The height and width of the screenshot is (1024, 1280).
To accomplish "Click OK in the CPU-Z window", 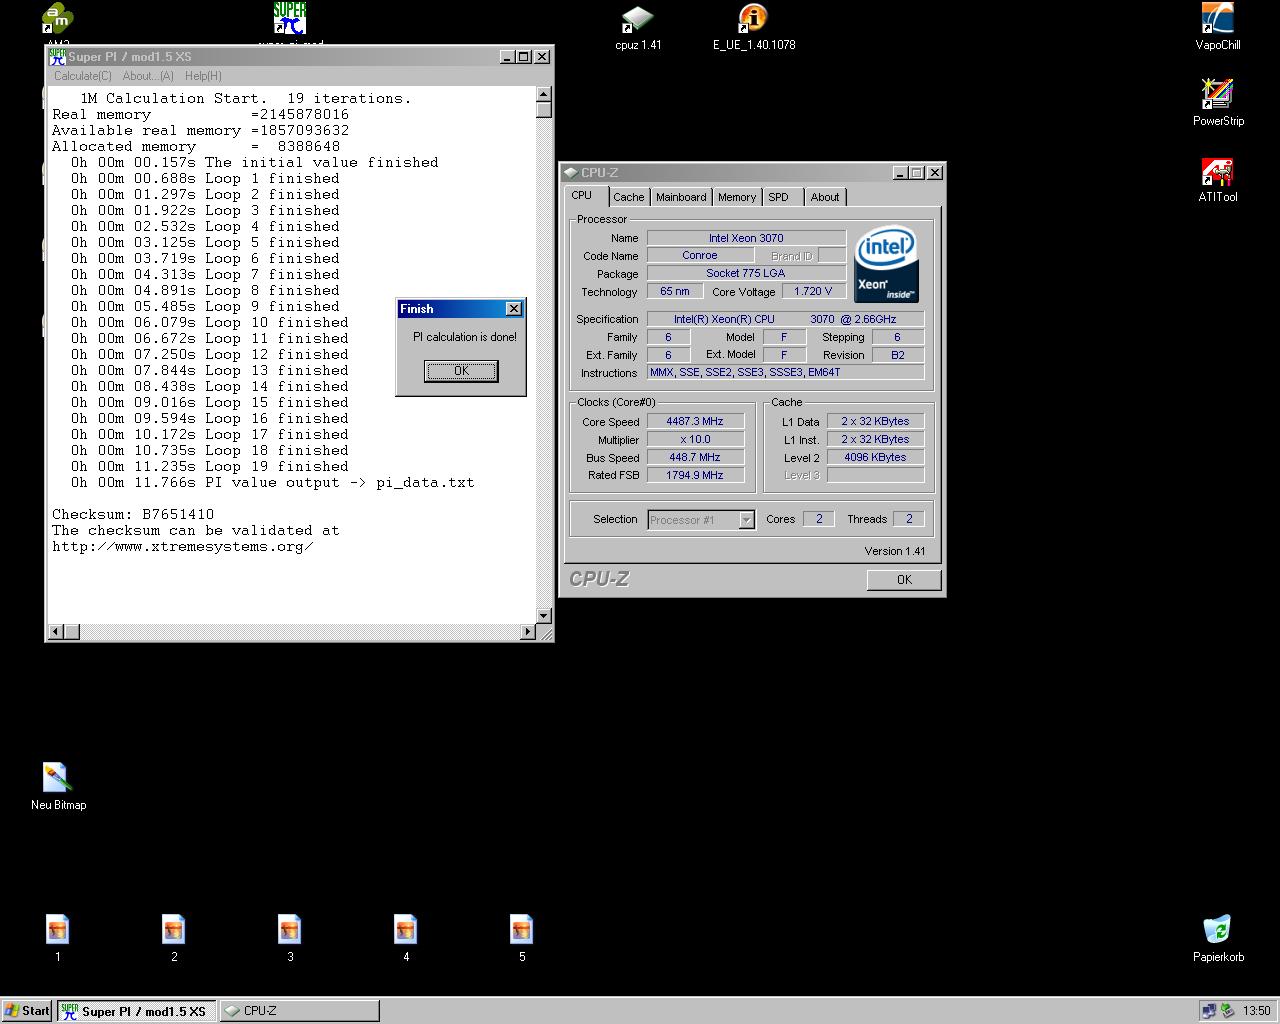I will click(904, 580).
